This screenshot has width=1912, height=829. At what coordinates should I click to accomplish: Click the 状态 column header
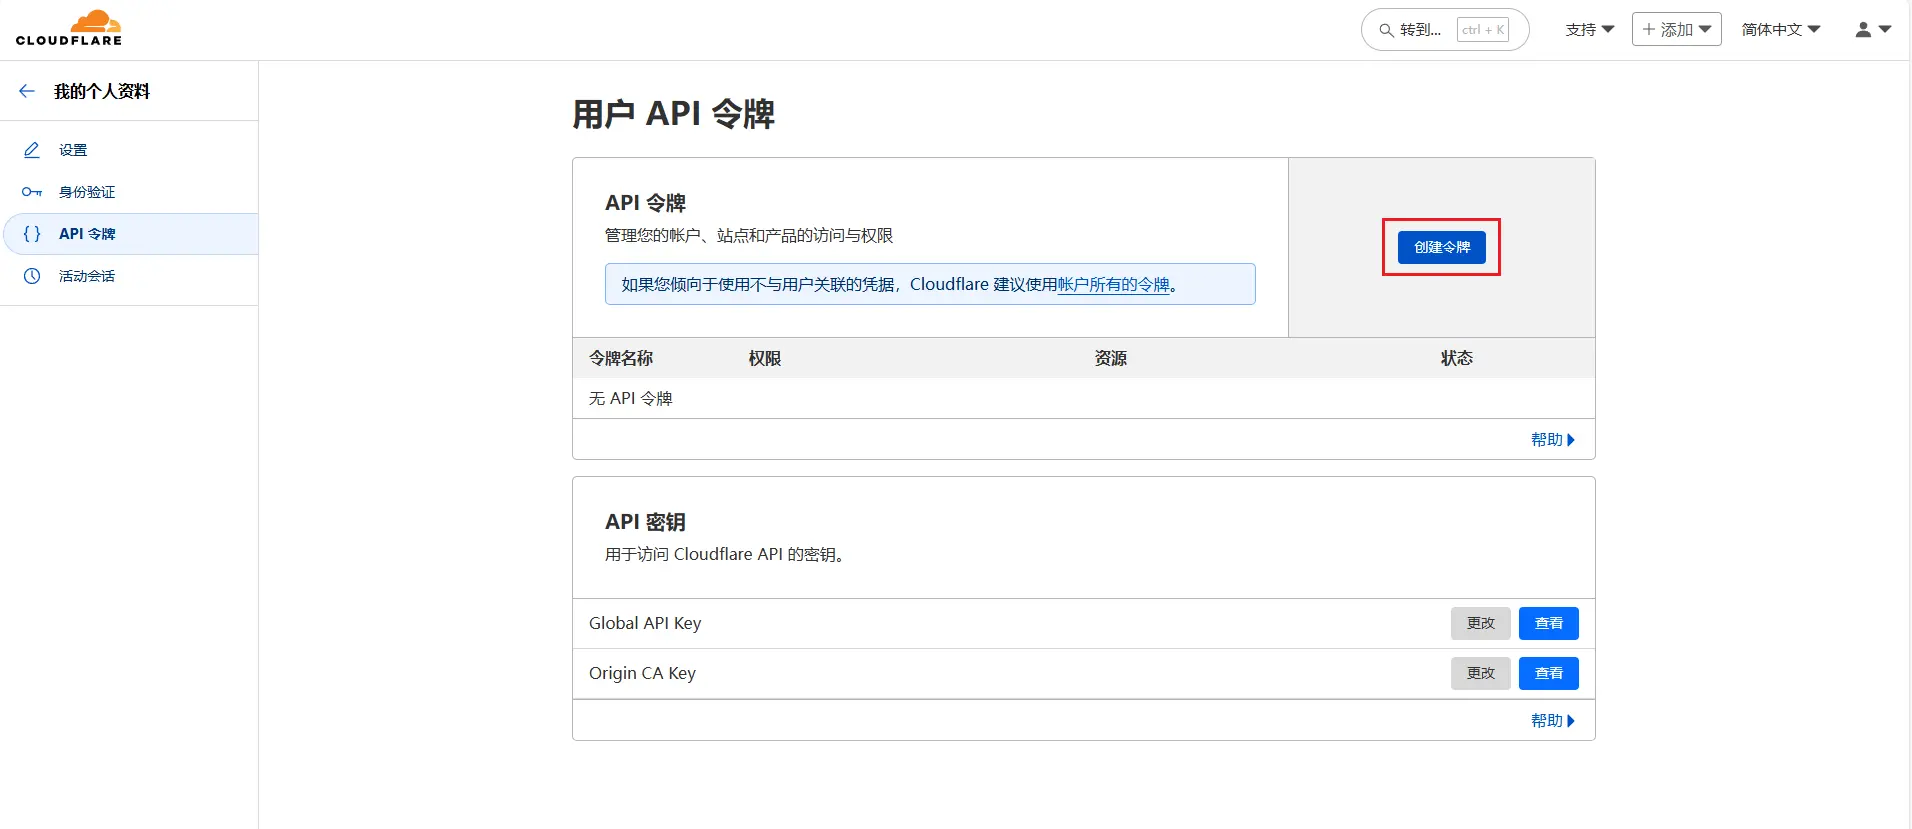pyautogui.click(x=1457, y=358)
